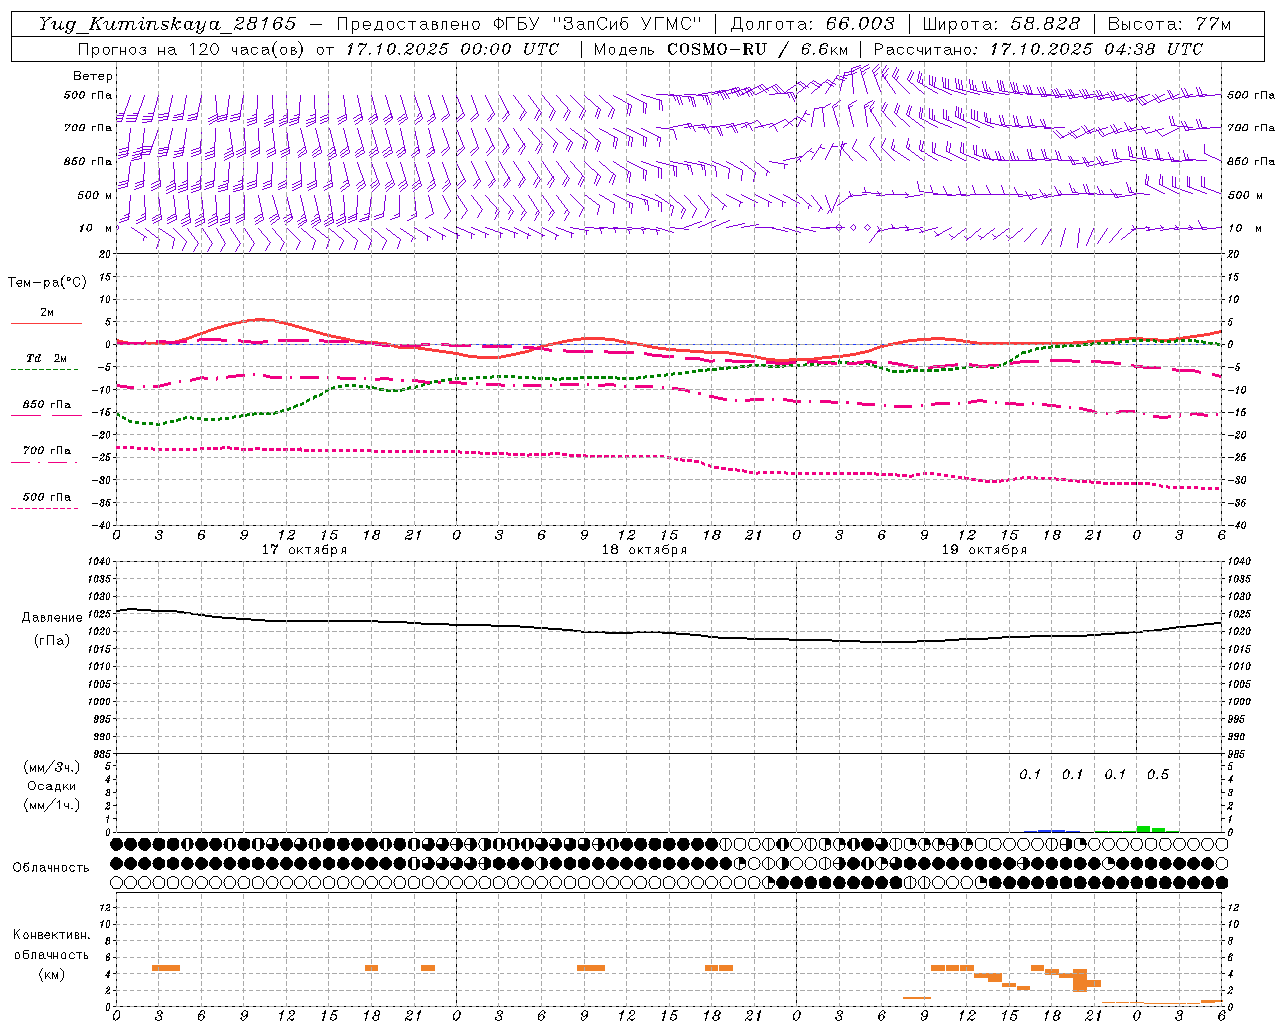Click the red line sample under 2м legend
The width and height of the screenshot is (1280, 1024).
pyautogui.click(x=46, y=323)
